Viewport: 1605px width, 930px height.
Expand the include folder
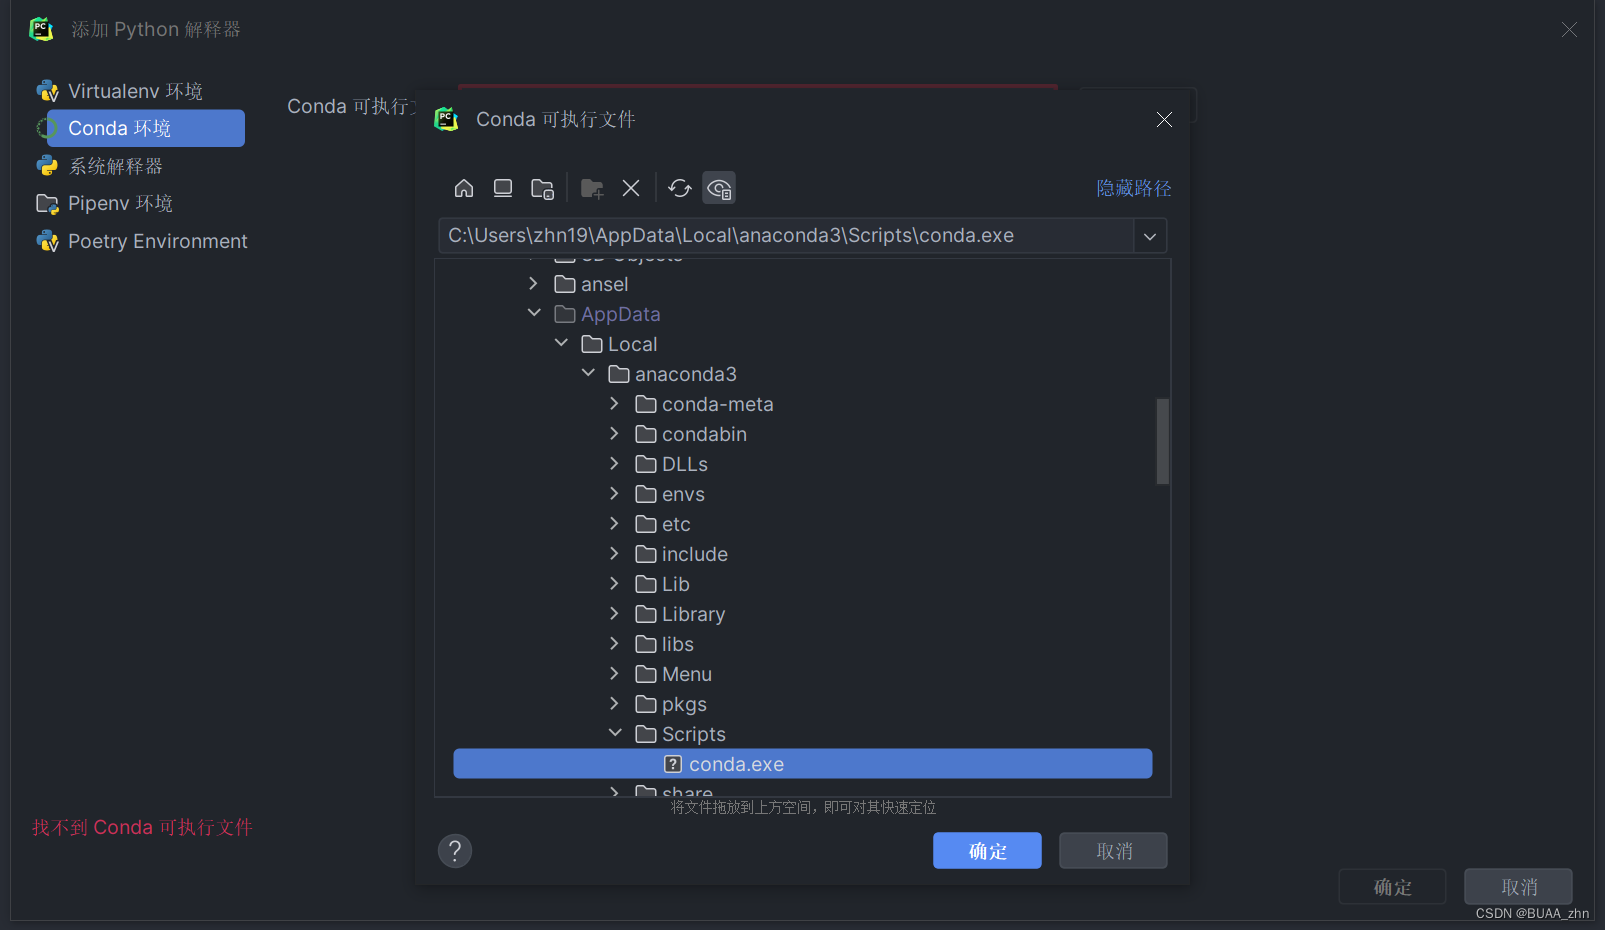tap(614, 553)
